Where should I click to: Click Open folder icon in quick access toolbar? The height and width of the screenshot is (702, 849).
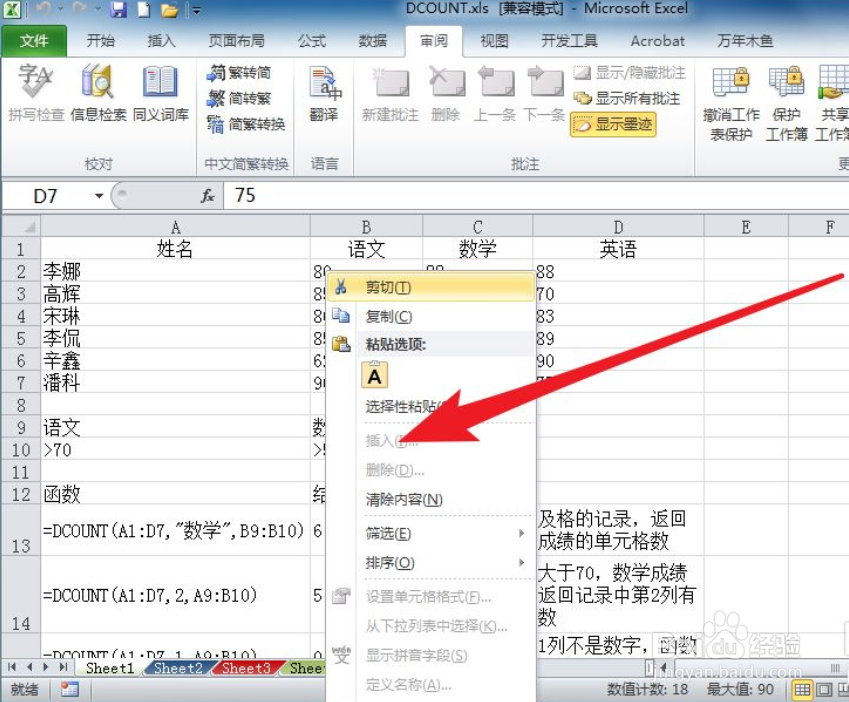pos(169,10)
